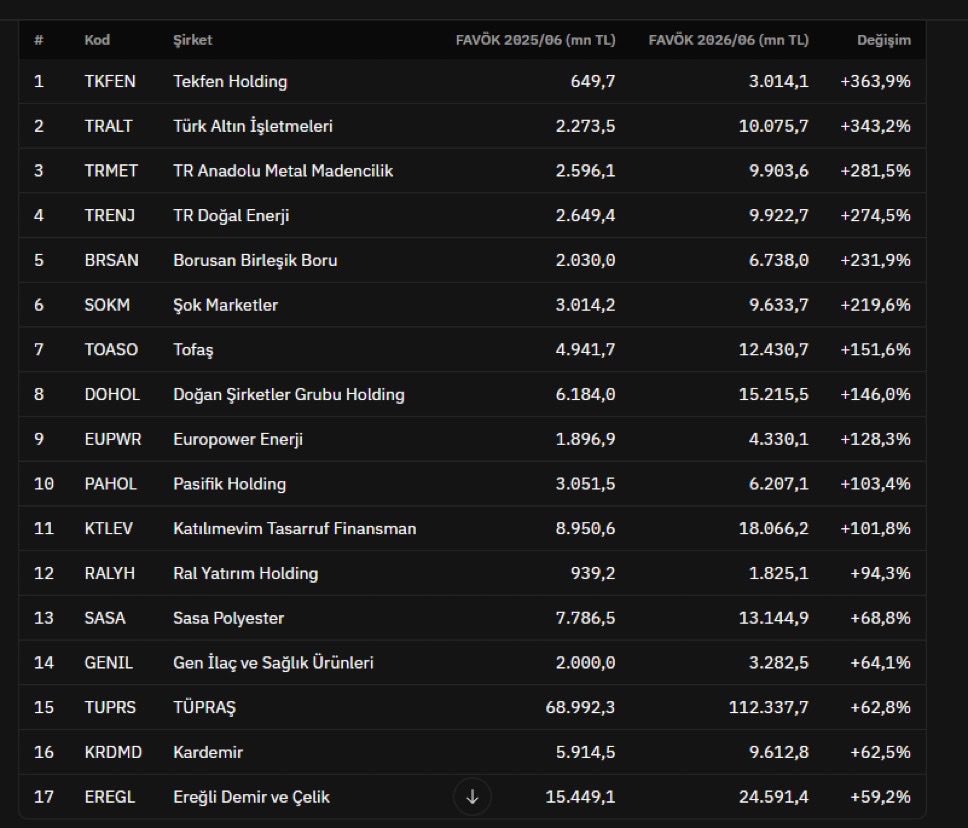The height and width of the screenshot is (828, 968).
Task: Click the +151,6% change value
Action: coord(875,349)
